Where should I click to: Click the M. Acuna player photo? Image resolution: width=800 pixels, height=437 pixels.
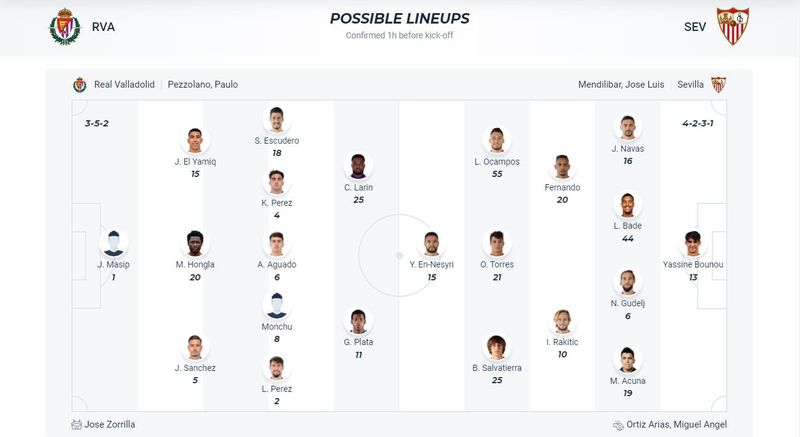pyautogui.click(x=628, y=359)
